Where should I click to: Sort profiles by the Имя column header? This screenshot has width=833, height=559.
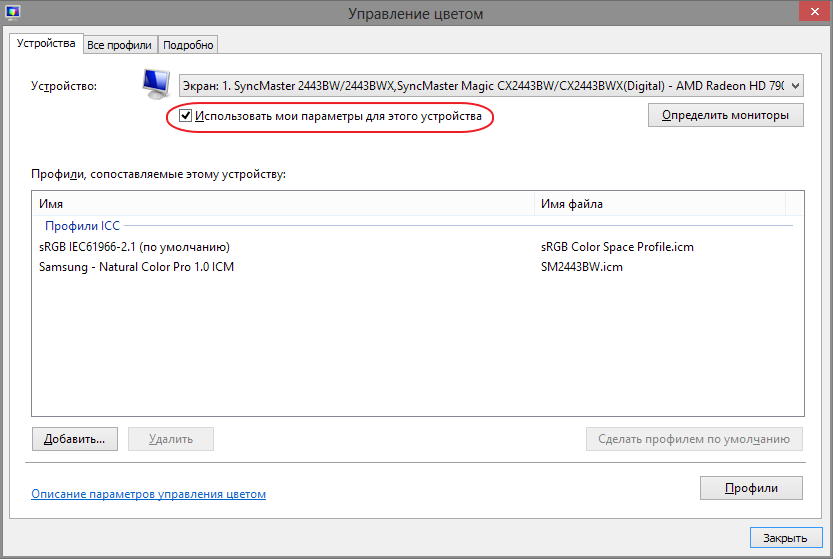283,204
